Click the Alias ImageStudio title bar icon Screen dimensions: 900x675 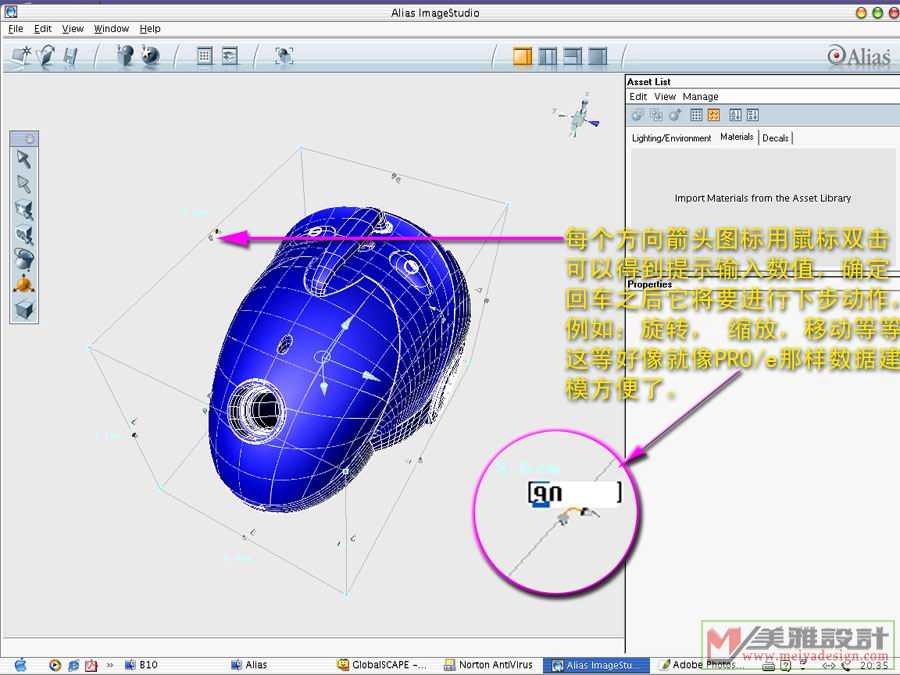[11, 11]
